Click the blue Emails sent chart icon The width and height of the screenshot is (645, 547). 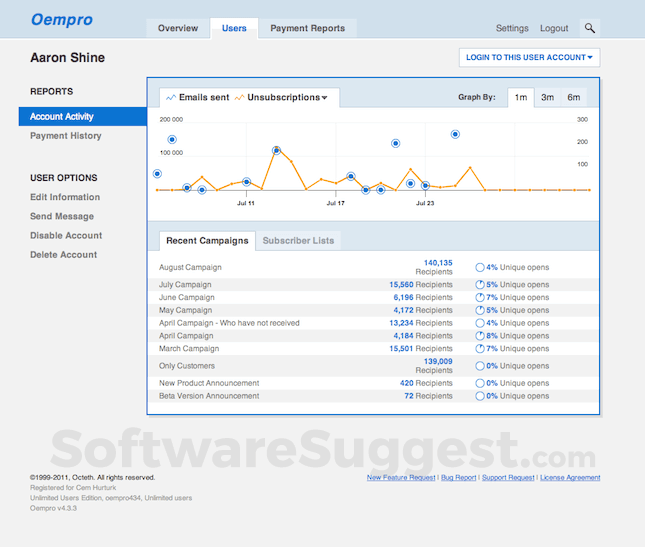click(x=171, y=98)
